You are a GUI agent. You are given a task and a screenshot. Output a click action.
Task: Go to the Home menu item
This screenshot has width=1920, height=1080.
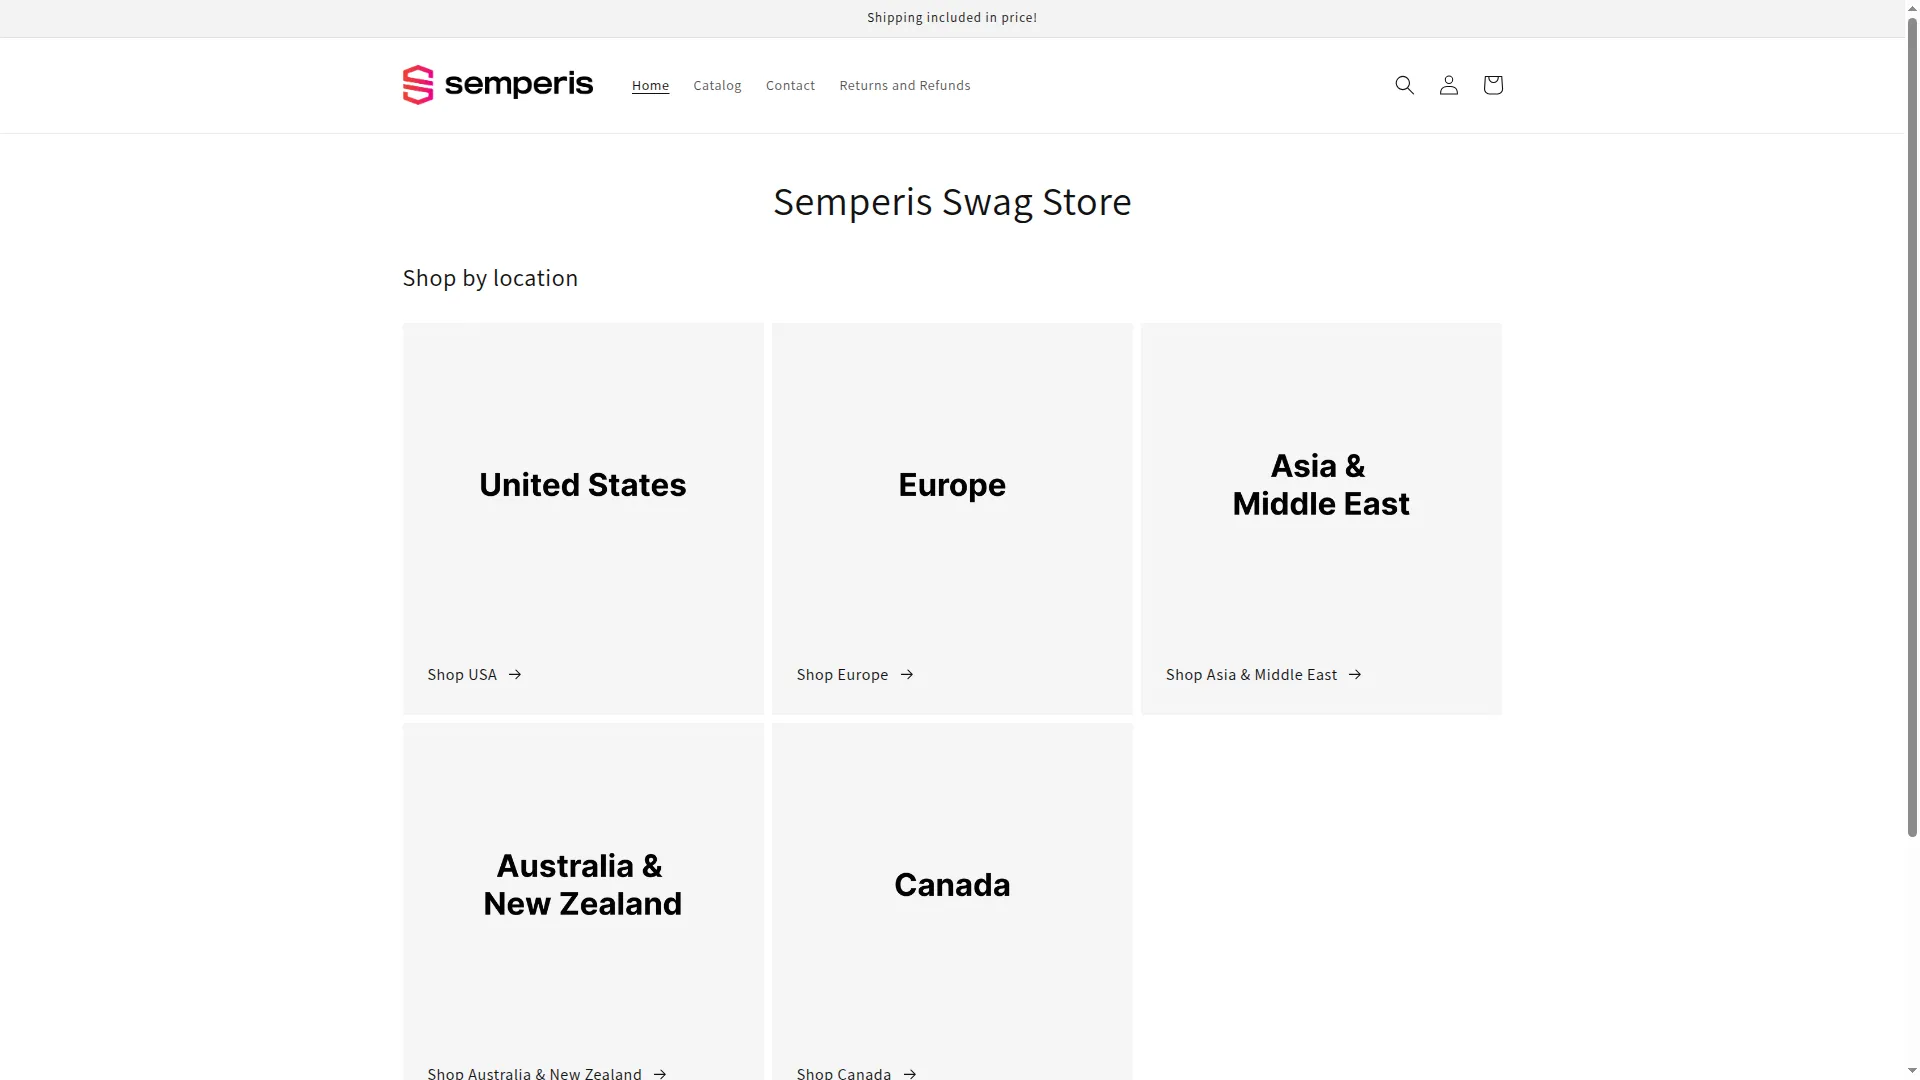coord(650,85)
